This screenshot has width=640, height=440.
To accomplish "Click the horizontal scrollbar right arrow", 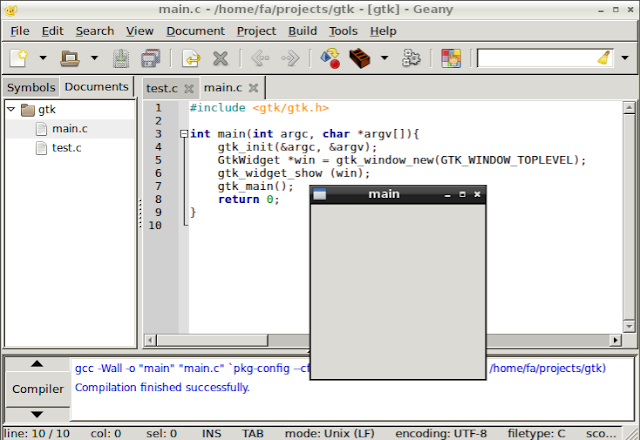I will [615, 340].
